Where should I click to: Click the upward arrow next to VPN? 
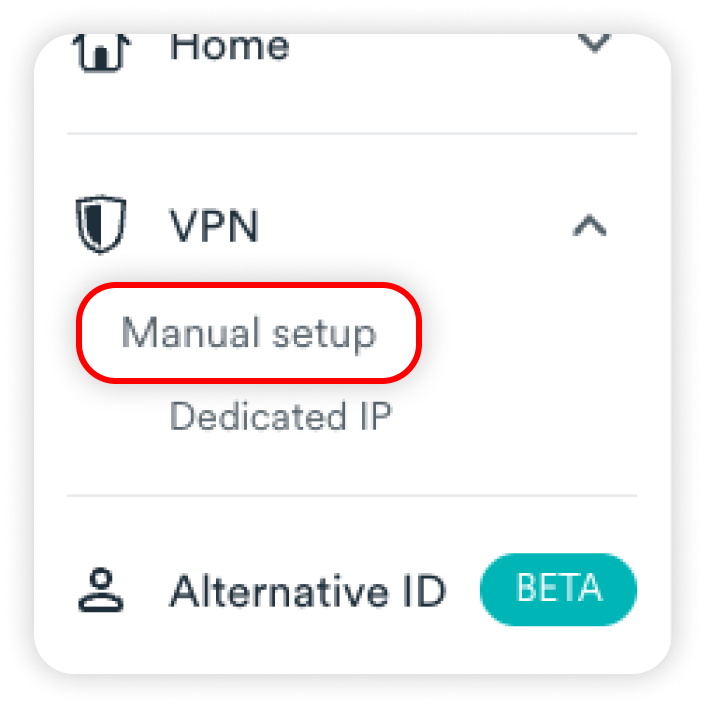click(x=590, y=225)
